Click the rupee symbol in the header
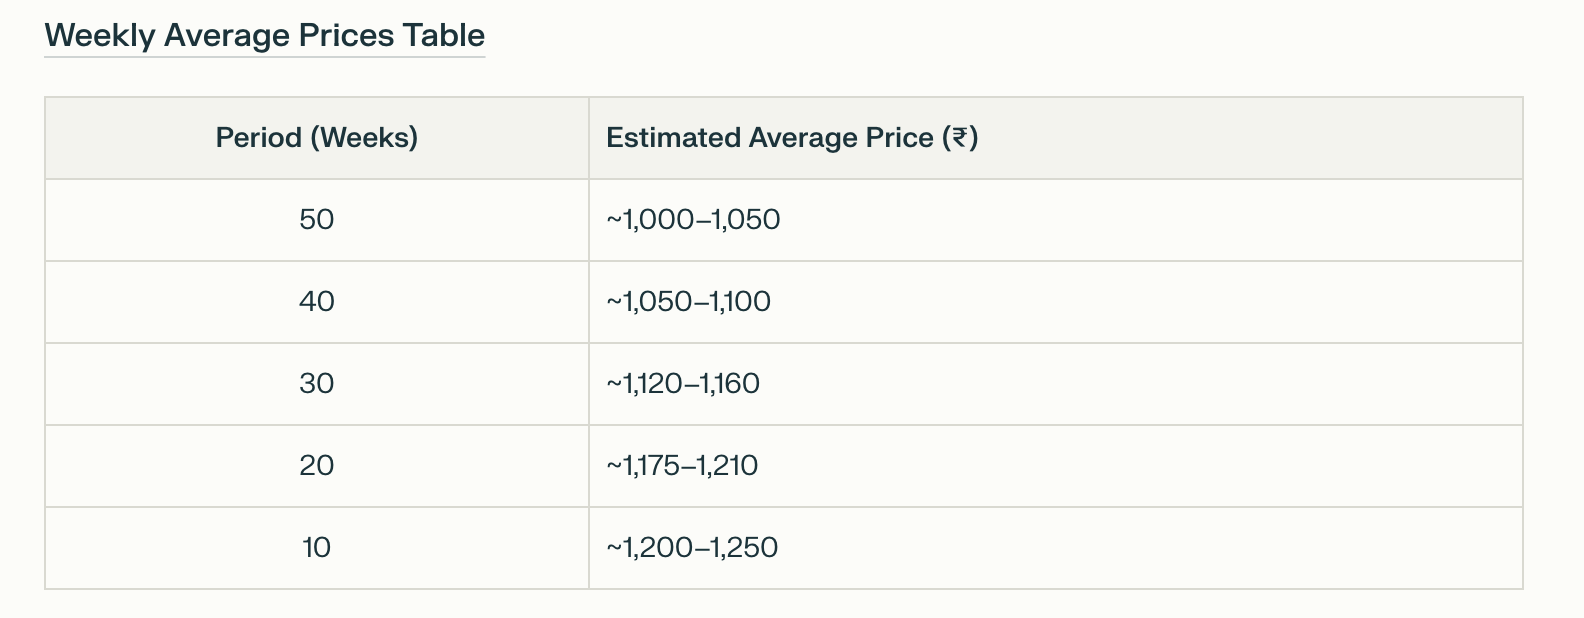Image resolution: width=1584 pixels, height=618 pixels. tap(960, 138)
